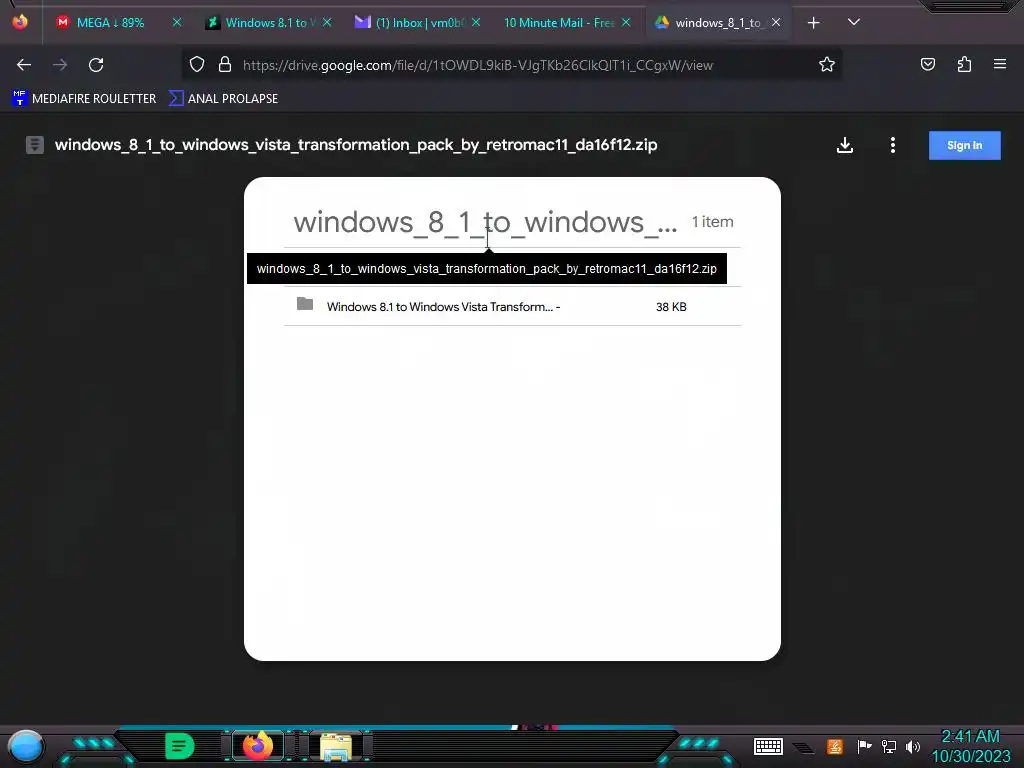Screen dimensions: 1024x768
Task: Download the zip file from Drive
Action: (845, 145)
